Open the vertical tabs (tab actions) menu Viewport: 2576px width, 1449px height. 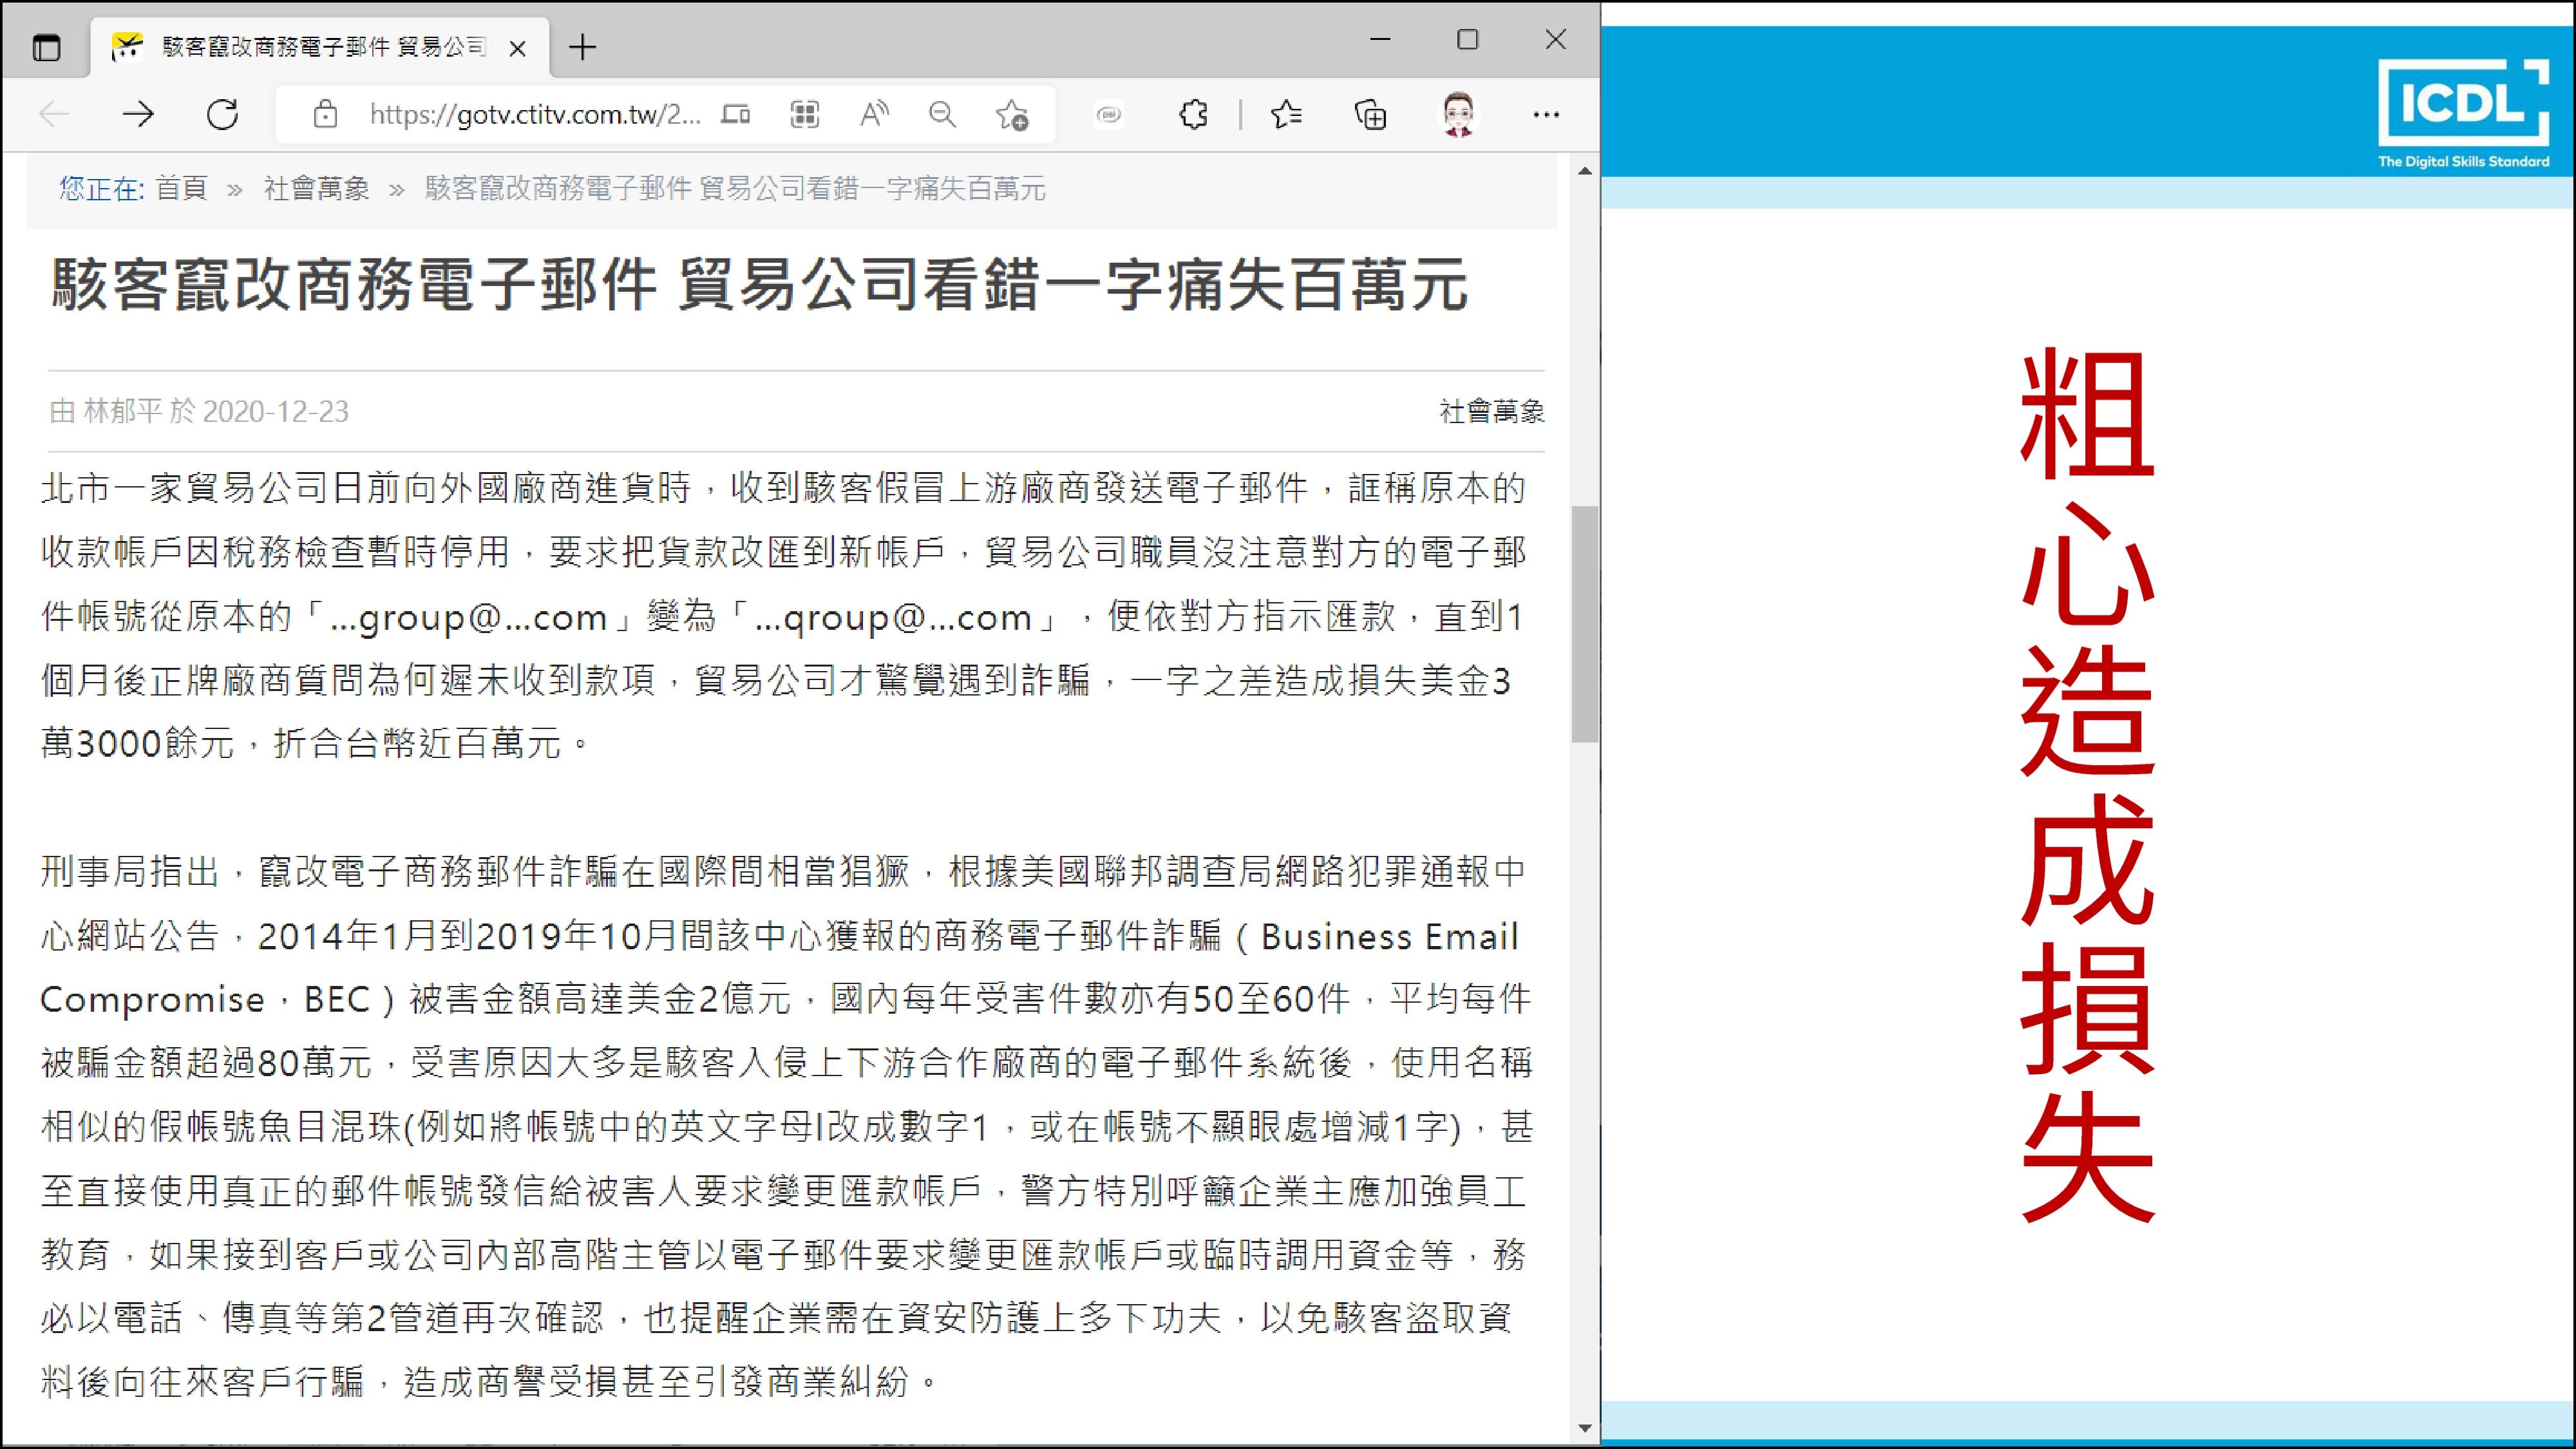[46, 47]
